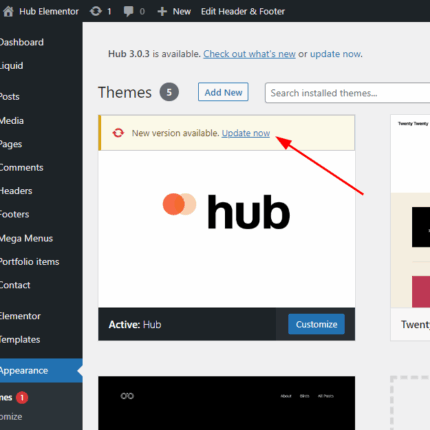Click 'Check out what's new' link
Screen dimensions: 430x430
pos(249,54)
